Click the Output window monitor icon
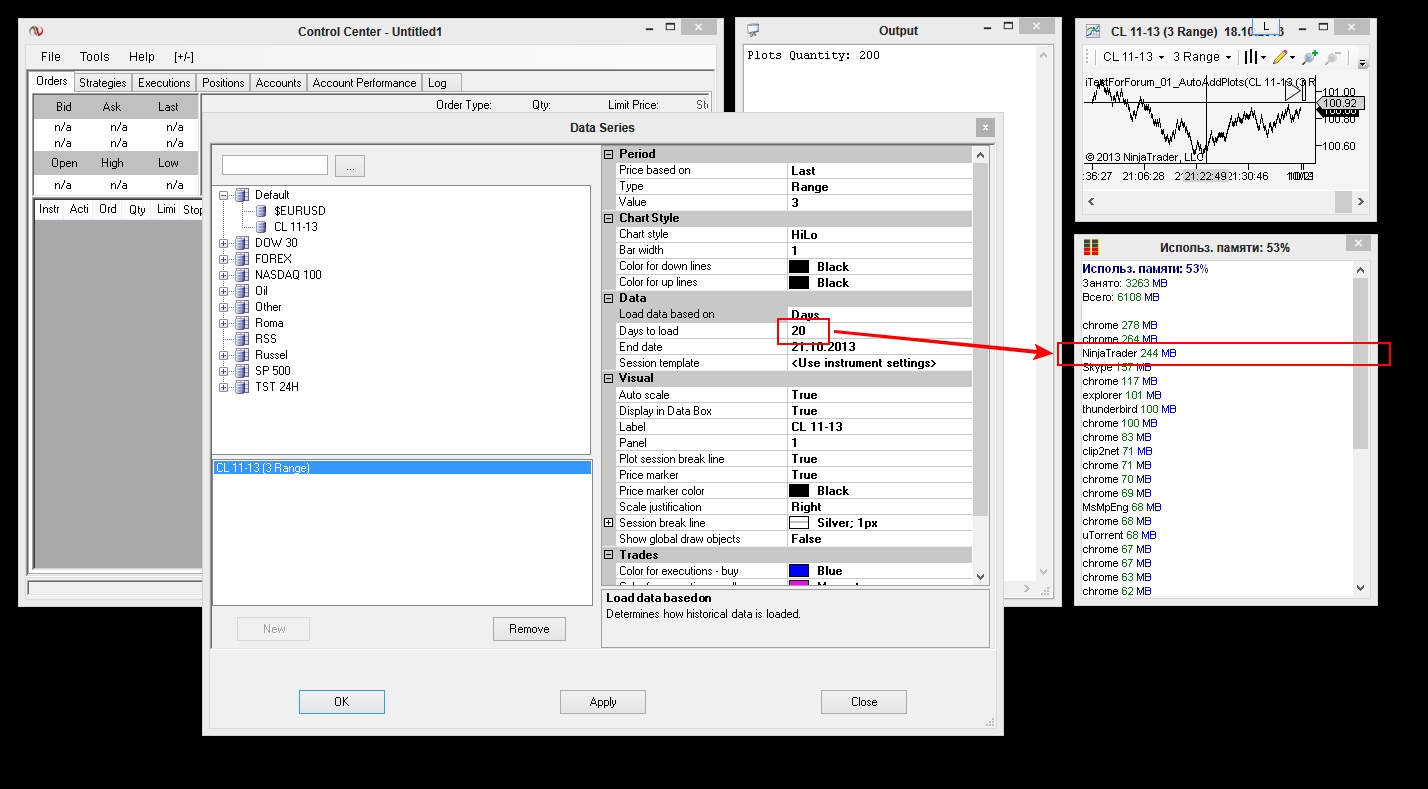 coord(754,30)
